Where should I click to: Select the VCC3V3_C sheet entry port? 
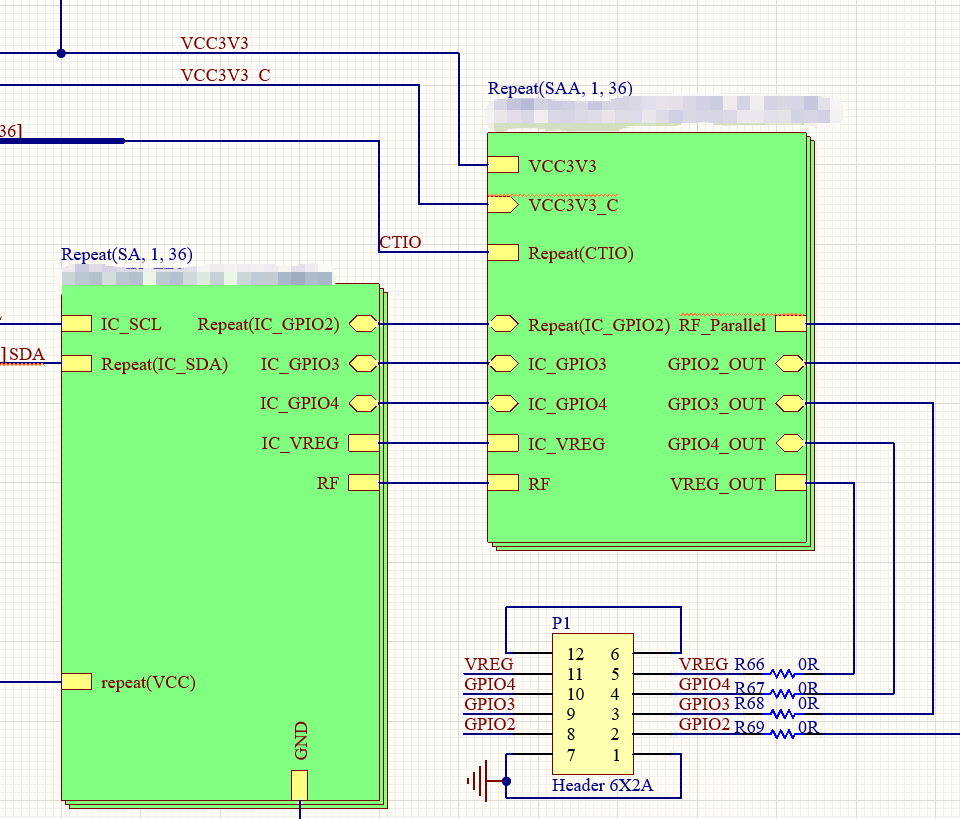click(x=503, y=204)
